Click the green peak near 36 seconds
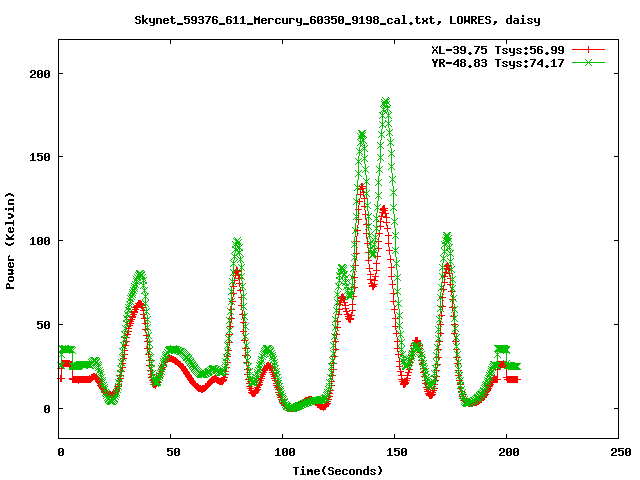The image size is (640, 480). click(x=140, y=275)
